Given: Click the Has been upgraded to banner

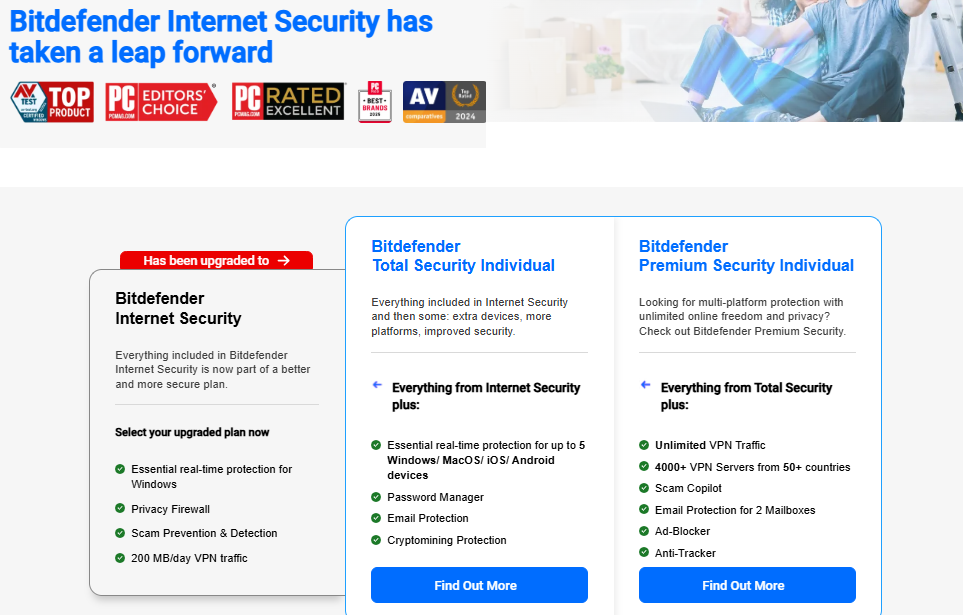Looking at the screenshot, I should point(216,260).
